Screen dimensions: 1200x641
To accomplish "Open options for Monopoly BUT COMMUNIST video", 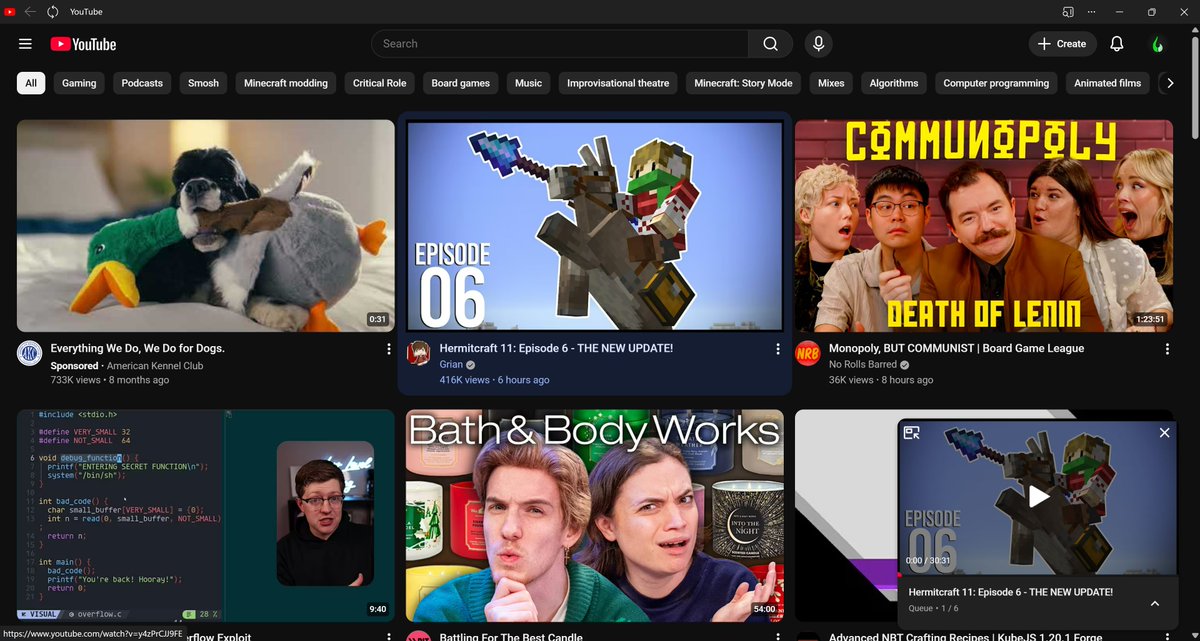I will coord(1167,349).
